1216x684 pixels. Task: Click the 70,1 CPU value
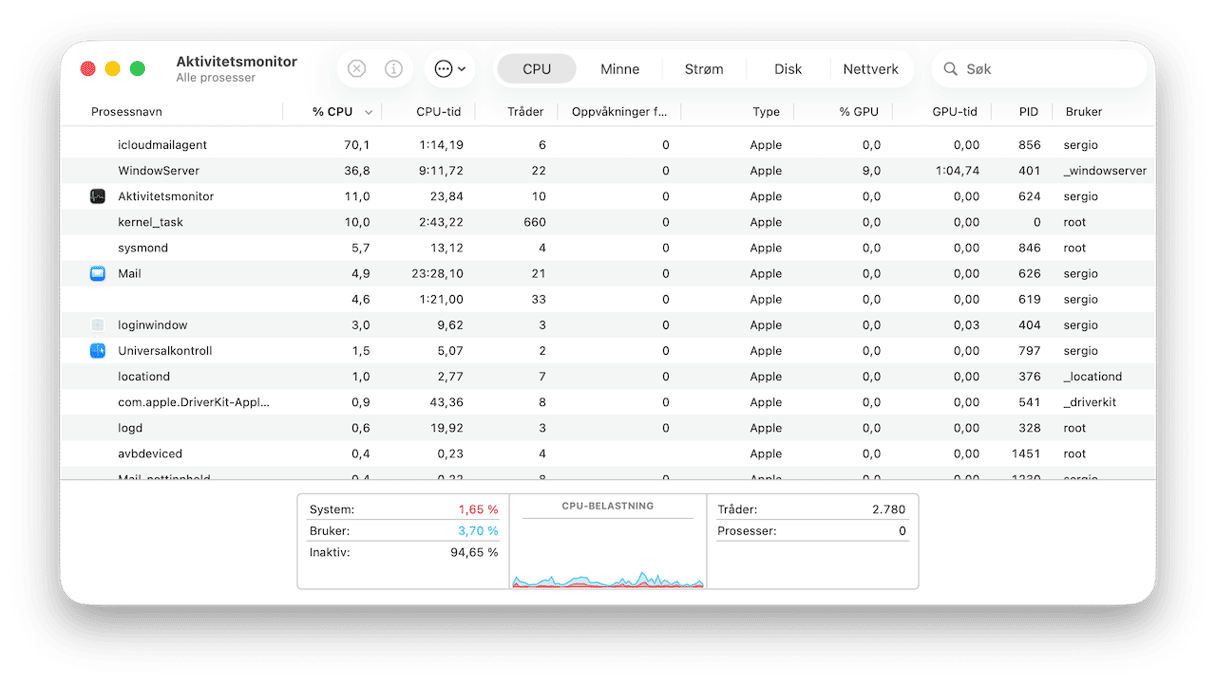coord(357,145)
